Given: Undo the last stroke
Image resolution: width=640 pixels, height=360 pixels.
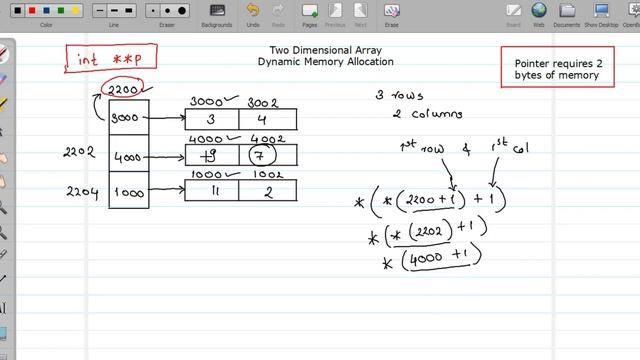Looking at the screenshot, I should pos(253,15).
